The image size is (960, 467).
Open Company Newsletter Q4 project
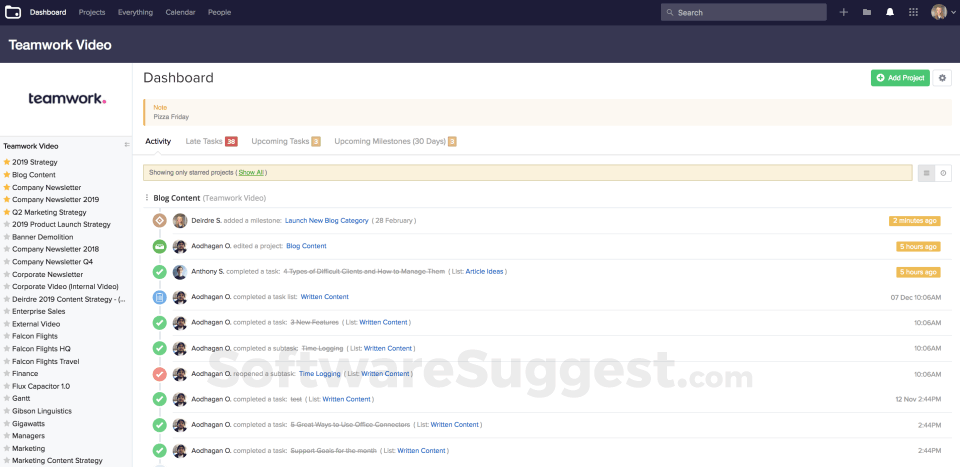(53, 262)
